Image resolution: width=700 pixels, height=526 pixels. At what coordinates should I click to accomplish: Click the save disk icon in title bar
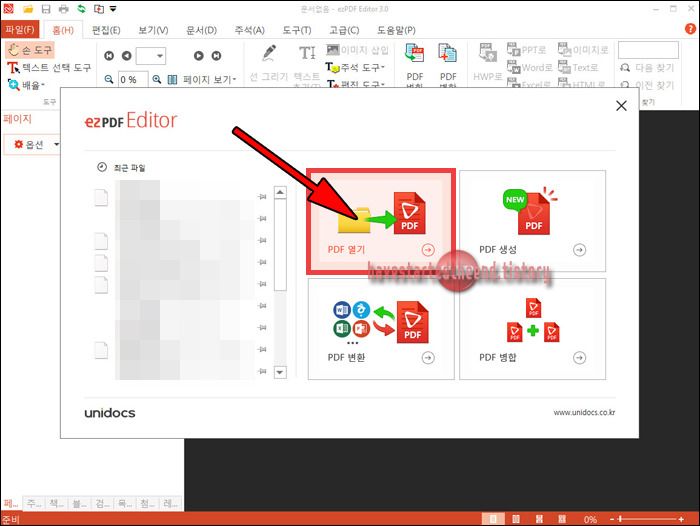pos(46,8)
